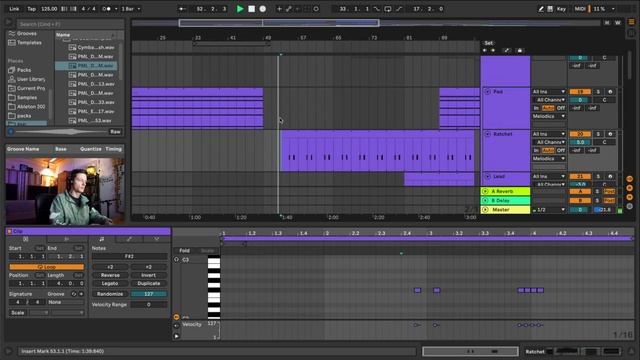
Task: Open the 1 Bar quantization menu
Action: point(131,9)
